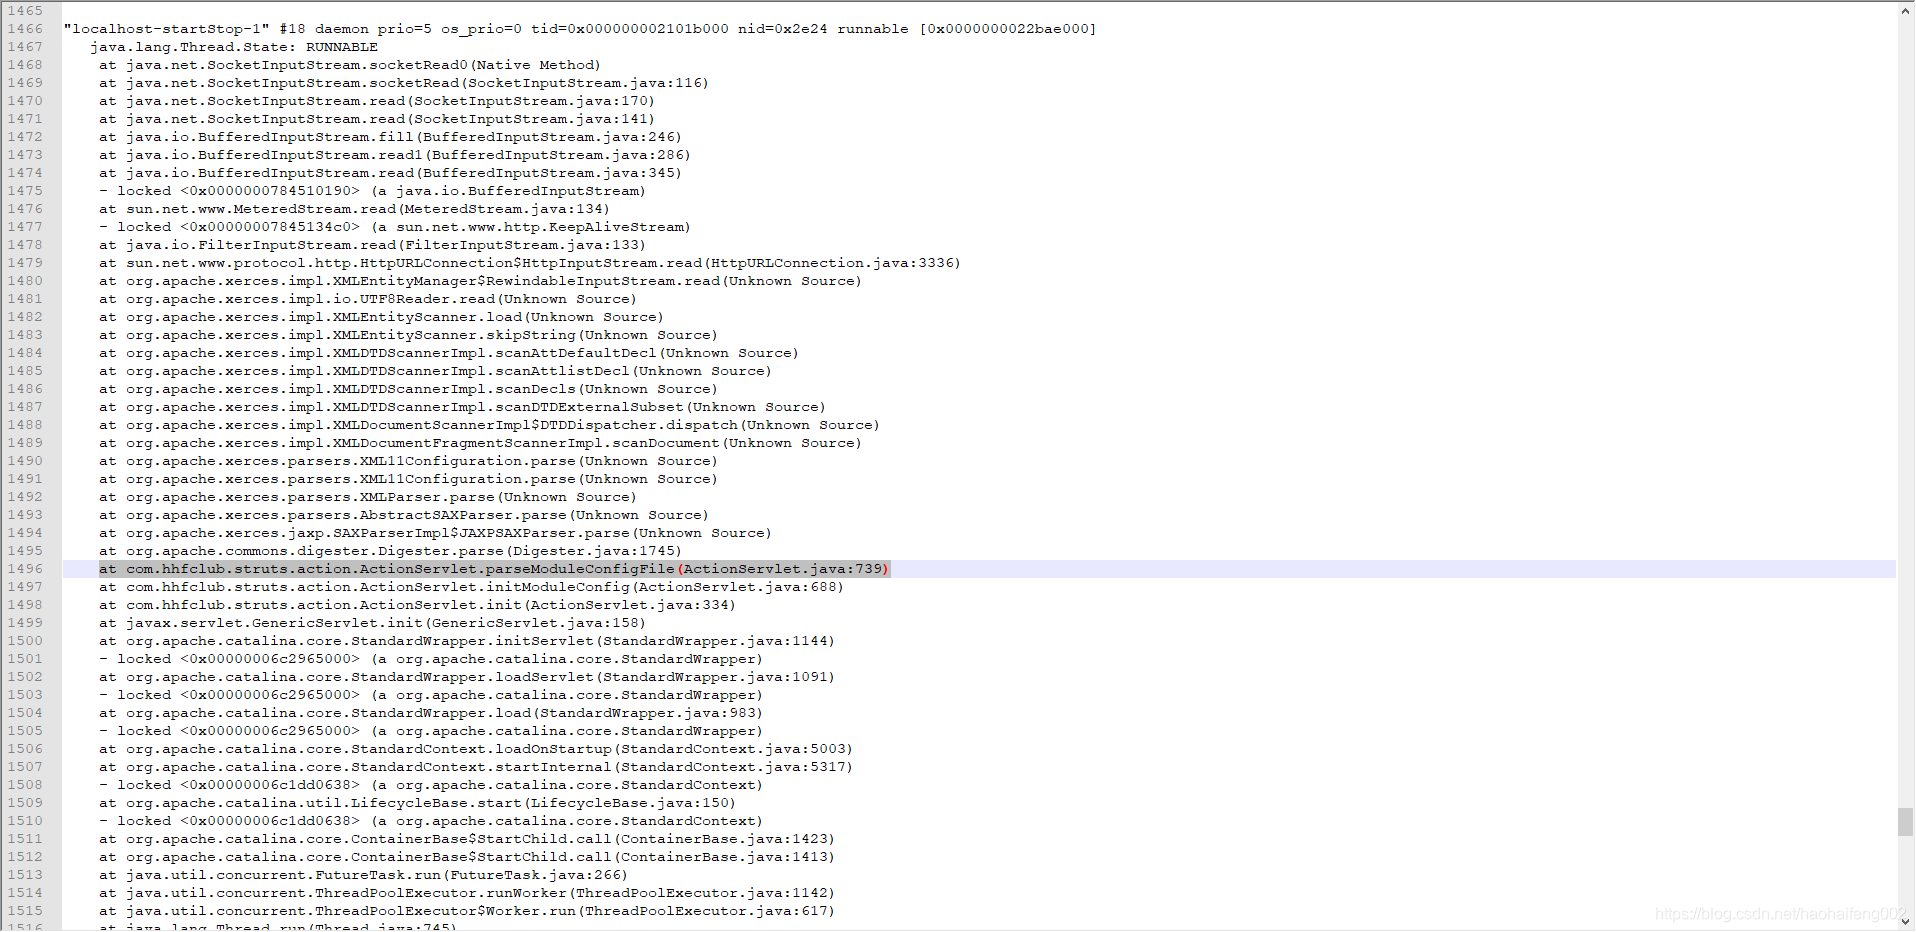Click the GenericServlet.init line

pos(372,623)
